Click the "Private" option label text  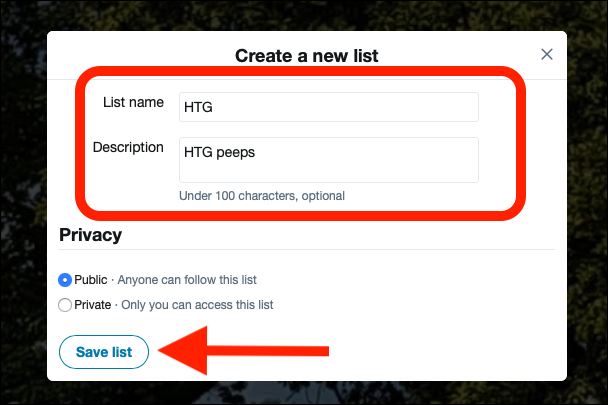93,305
